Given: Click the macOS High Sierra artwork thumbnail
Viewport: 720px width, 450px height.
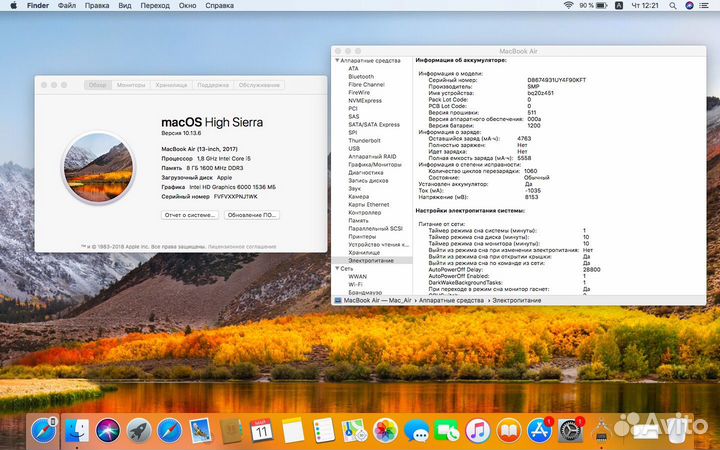Looking at the screenshot, I should coord(98,168).
